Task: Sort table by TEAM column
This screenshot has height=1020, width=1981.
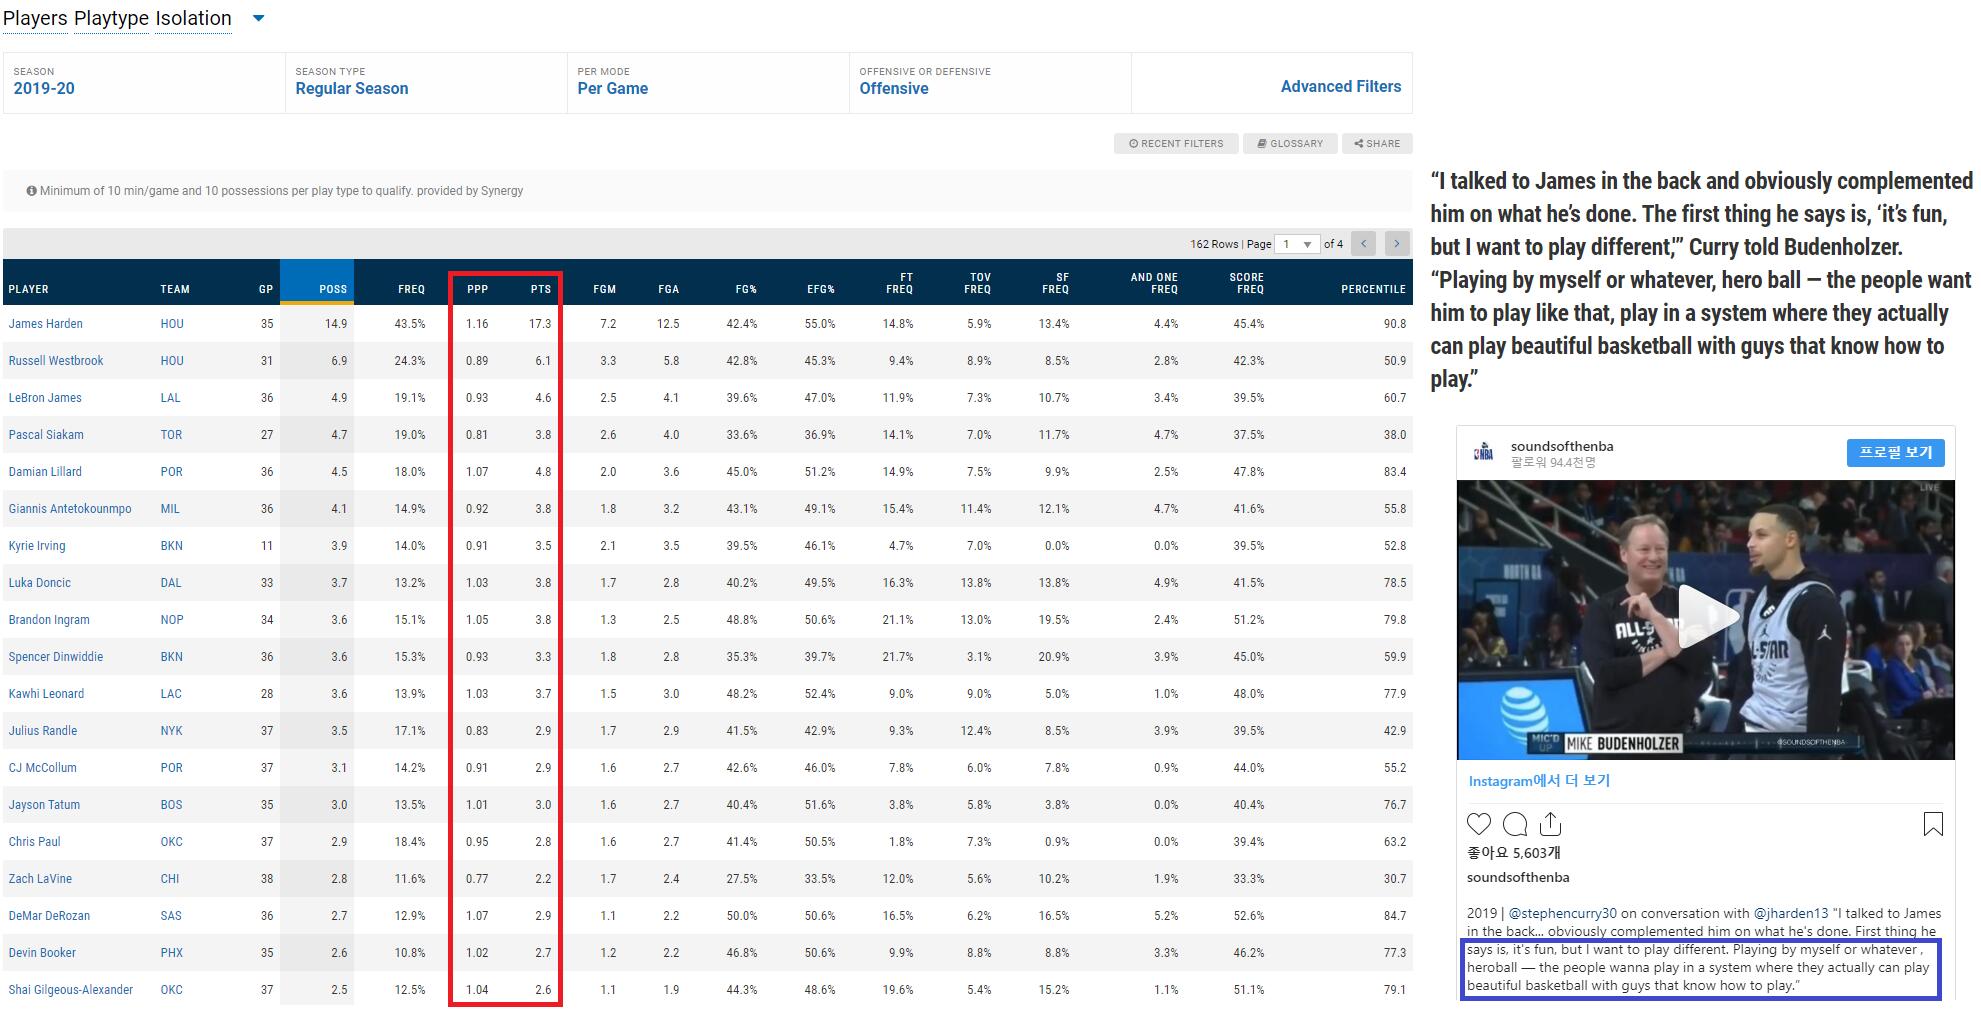Action: pyautogui.click(x=175, y=289)
